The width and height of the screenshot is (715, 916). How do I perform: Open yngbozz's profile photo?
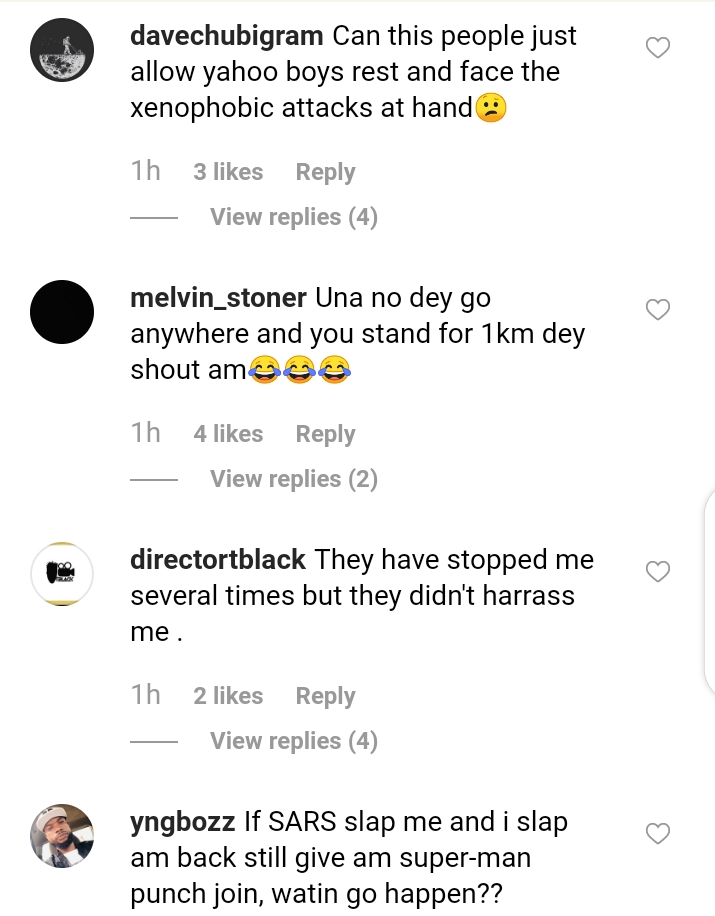(62, 836)
